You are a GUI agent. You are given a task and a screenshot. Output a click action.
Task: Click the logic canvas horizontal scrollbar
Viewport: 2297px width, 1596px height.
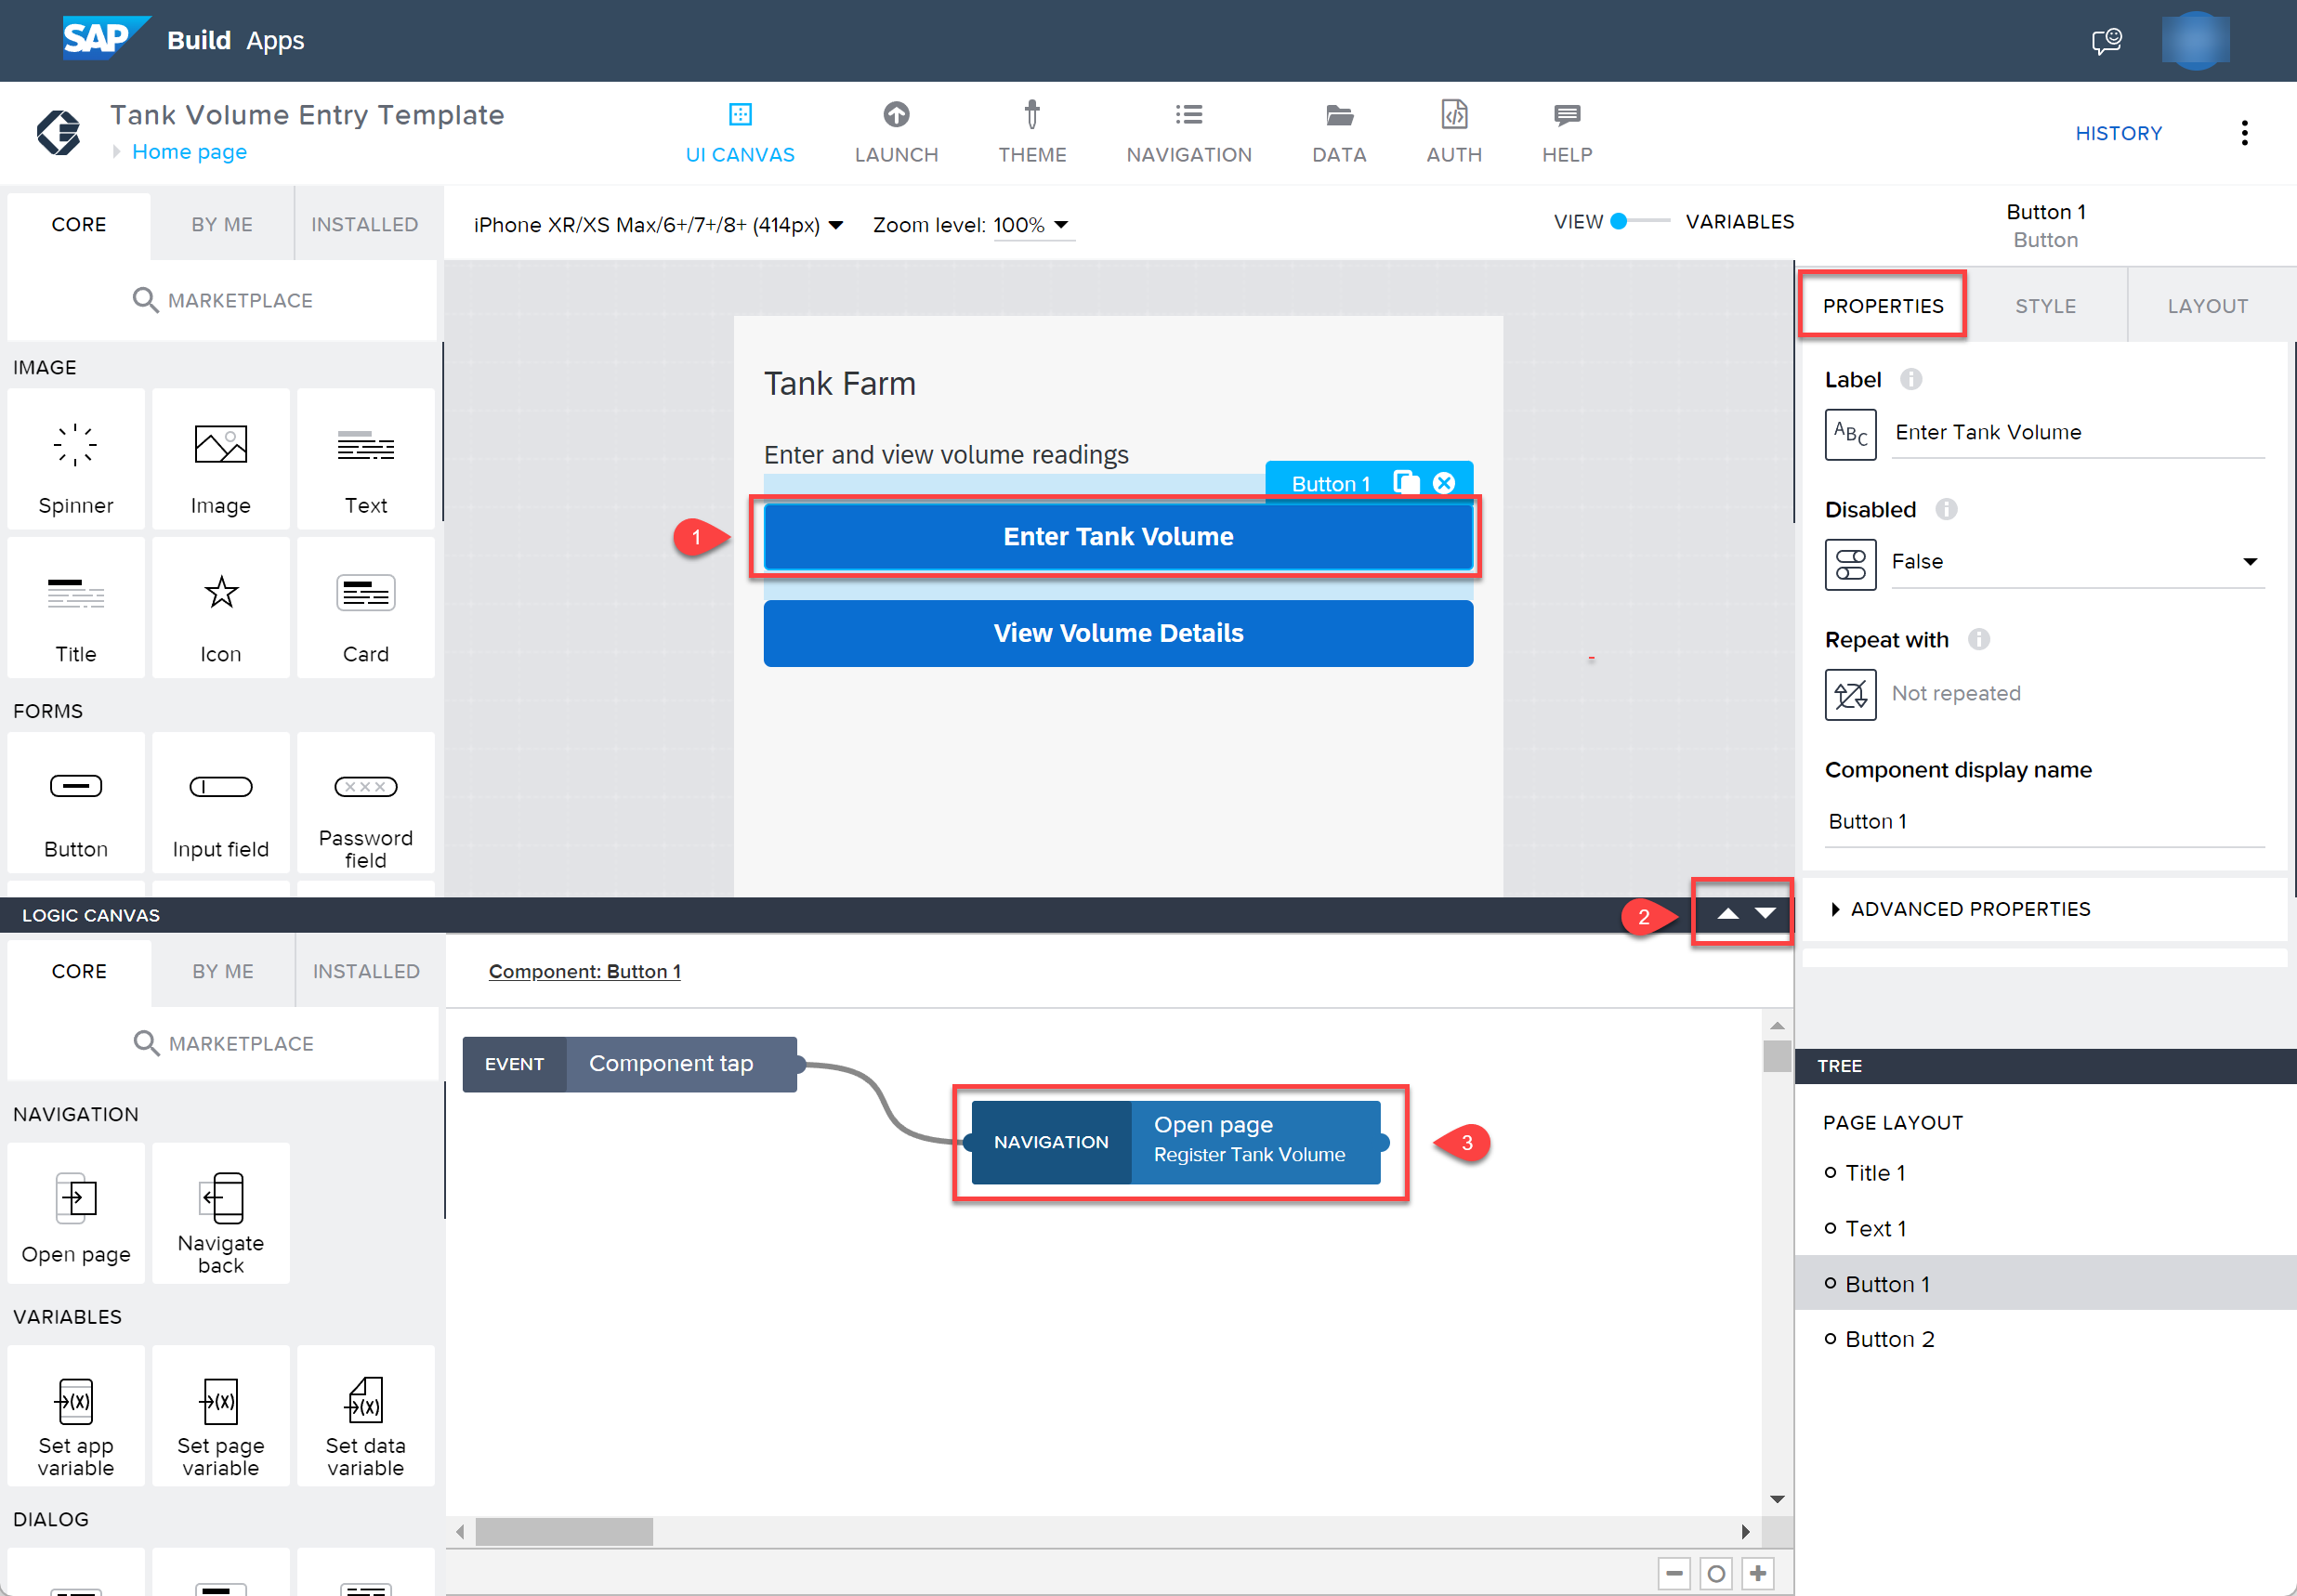coord(563,1531)
